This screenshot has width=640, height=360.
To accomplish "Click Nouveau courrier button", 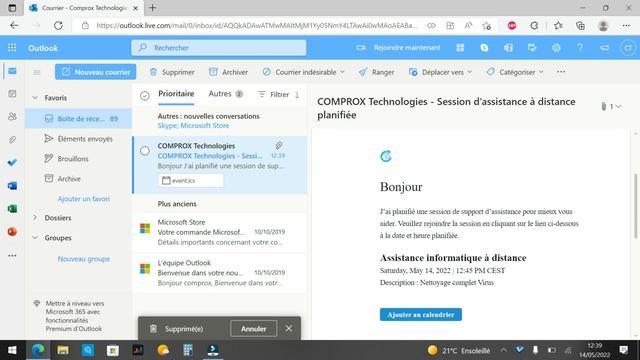I will (x=96, y=72).
